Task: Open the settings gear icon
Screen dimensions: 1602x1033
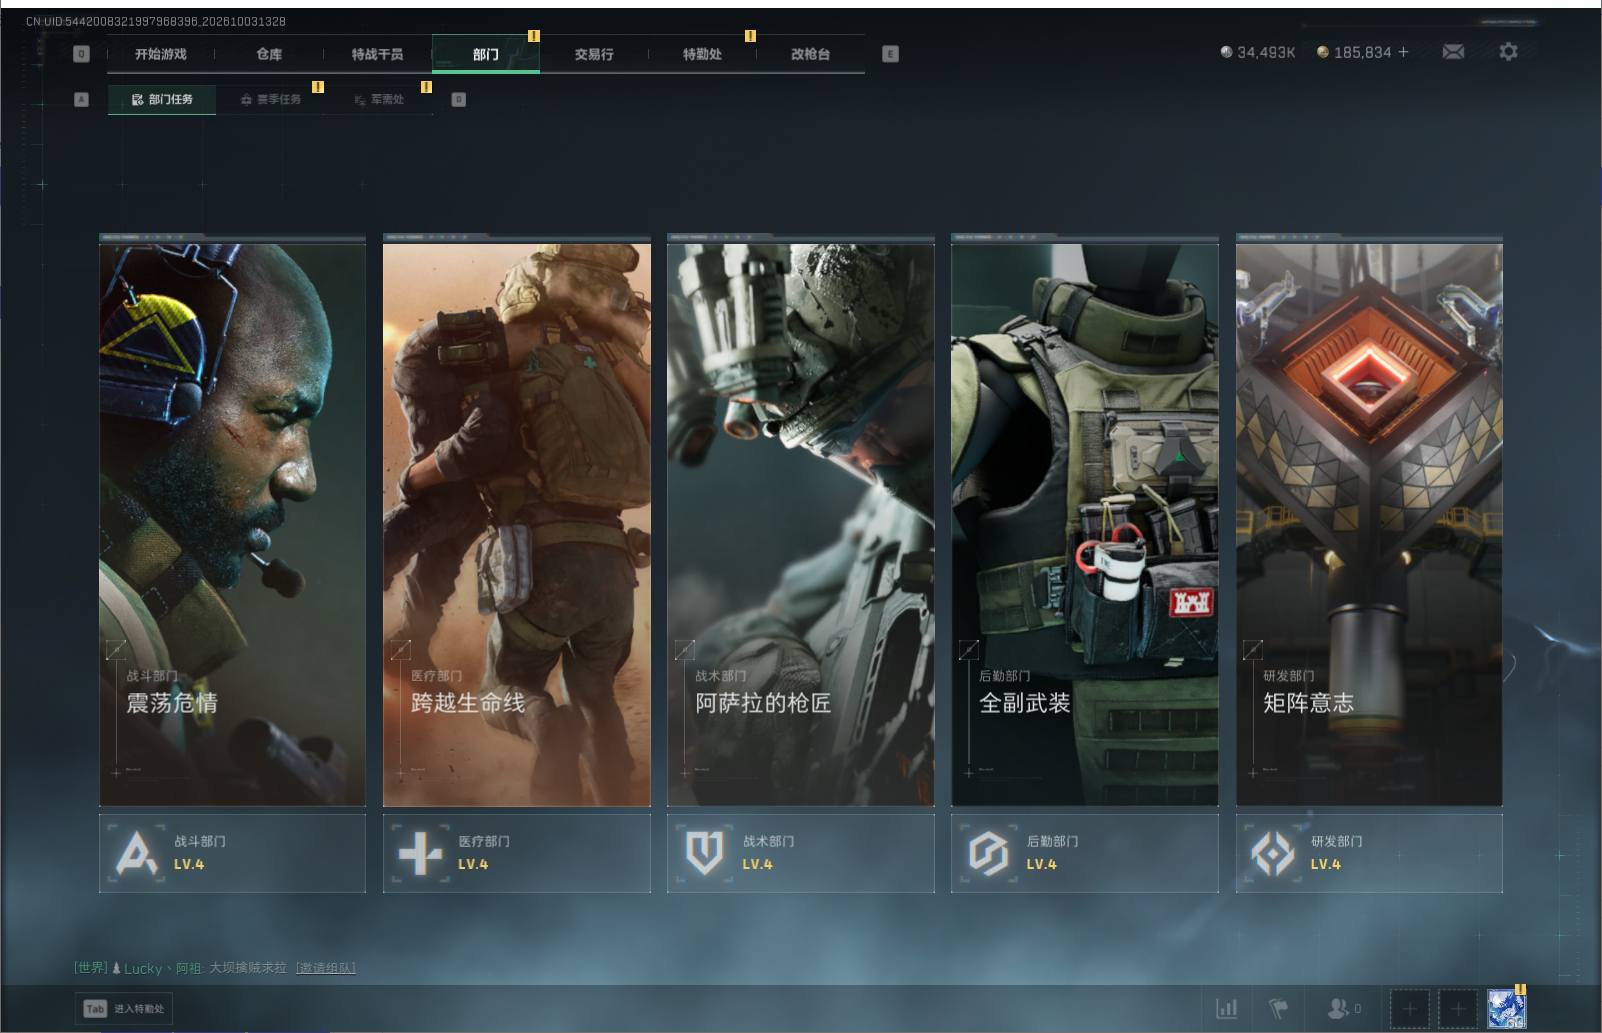Action: pyautogui.click(x=1508, y=51)
